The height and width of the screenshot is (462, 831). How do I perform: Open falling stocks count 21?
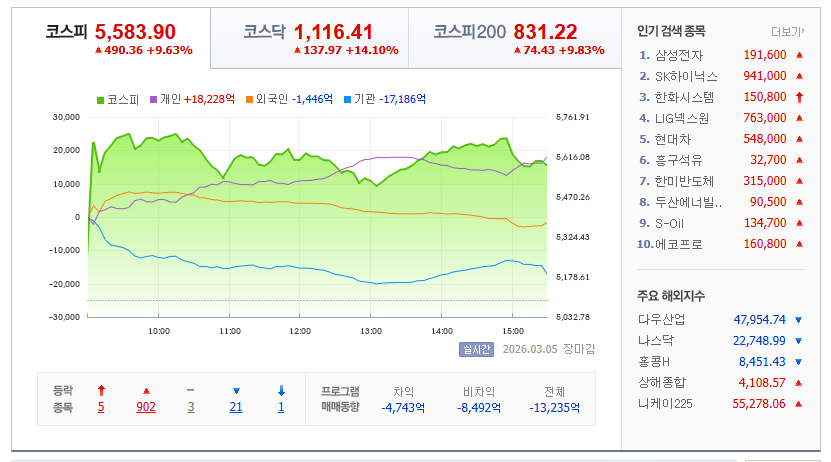(x=236, y=407)
